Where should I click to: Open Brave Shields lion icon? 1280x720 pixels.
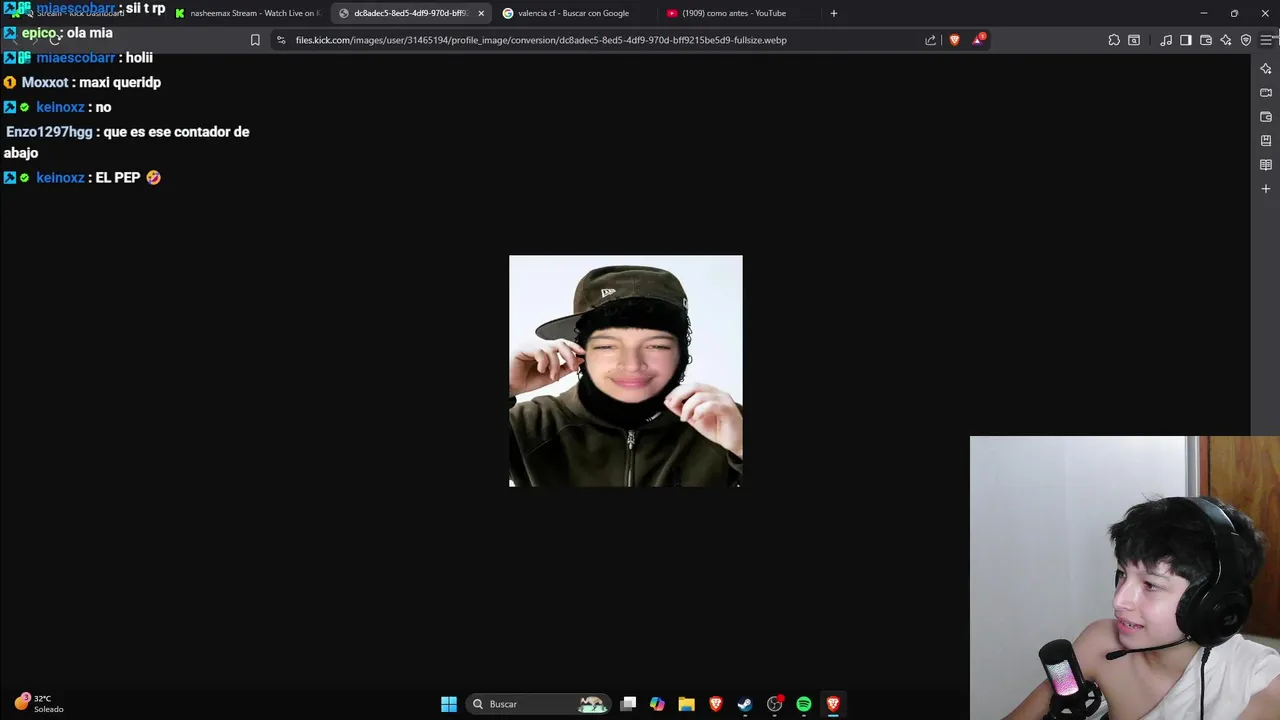coord(954,40)
